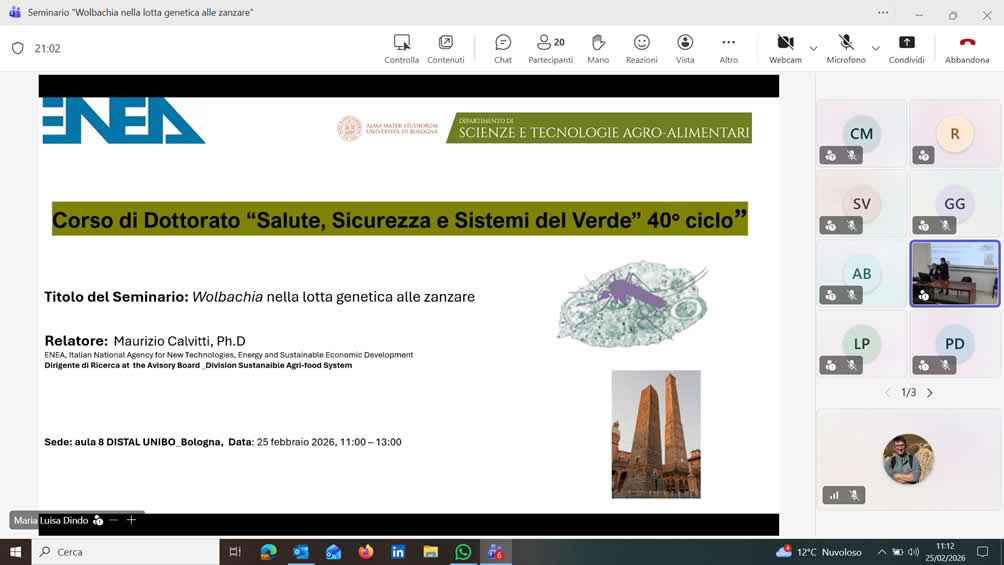Select participant tile CM

click(x=861, y=133)
